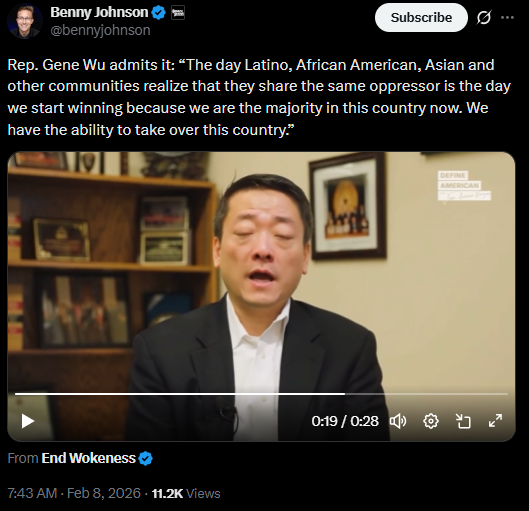The width and height of the screenshot is (529, 511).
Task: Click the Benny Johnson display name
Action: tap(99, 12)
